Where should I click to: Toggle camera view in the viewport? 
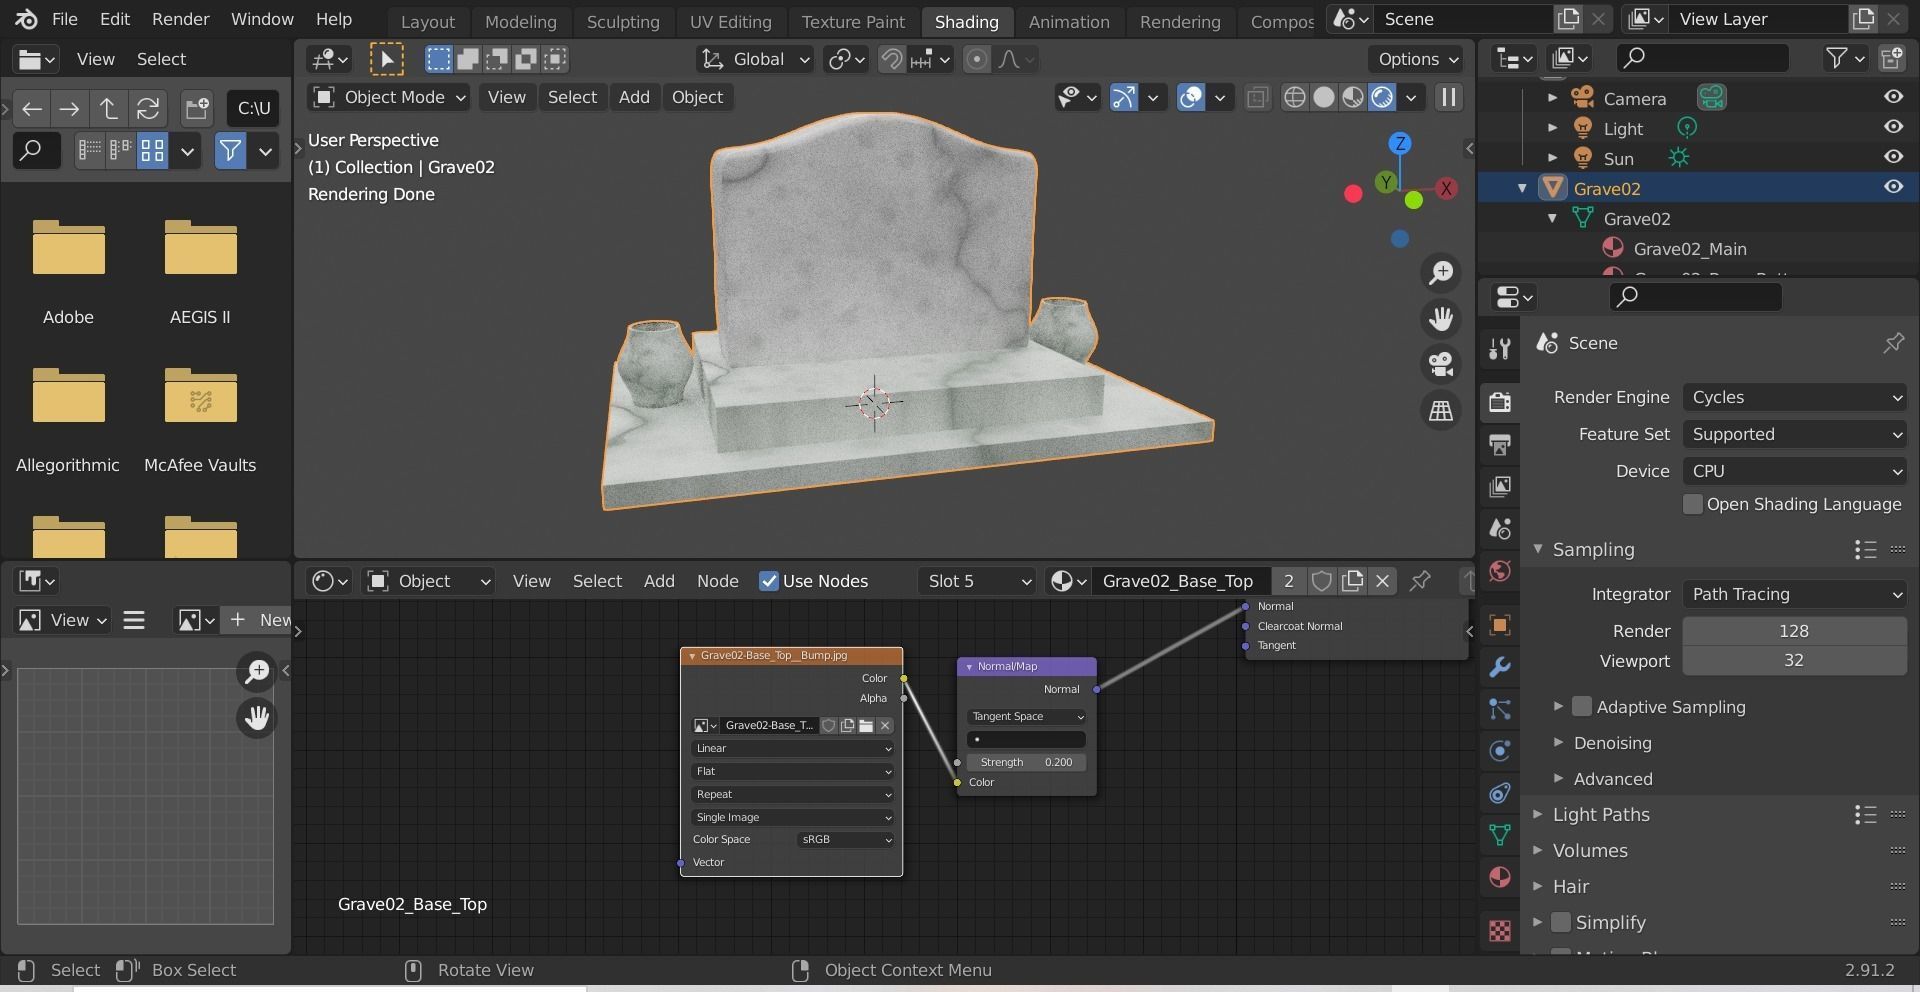click(x=1441, y=364)
